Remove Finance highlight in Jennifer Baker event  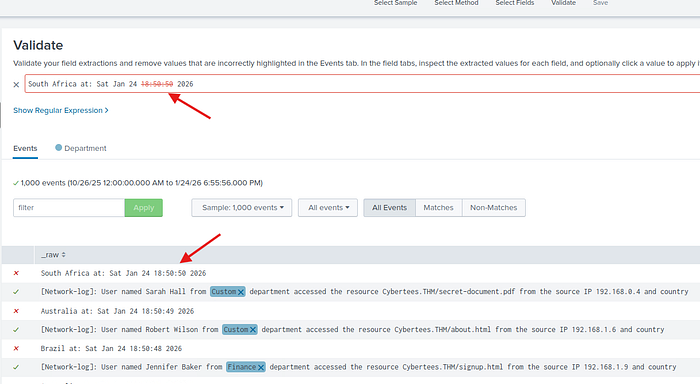[261, 367]
